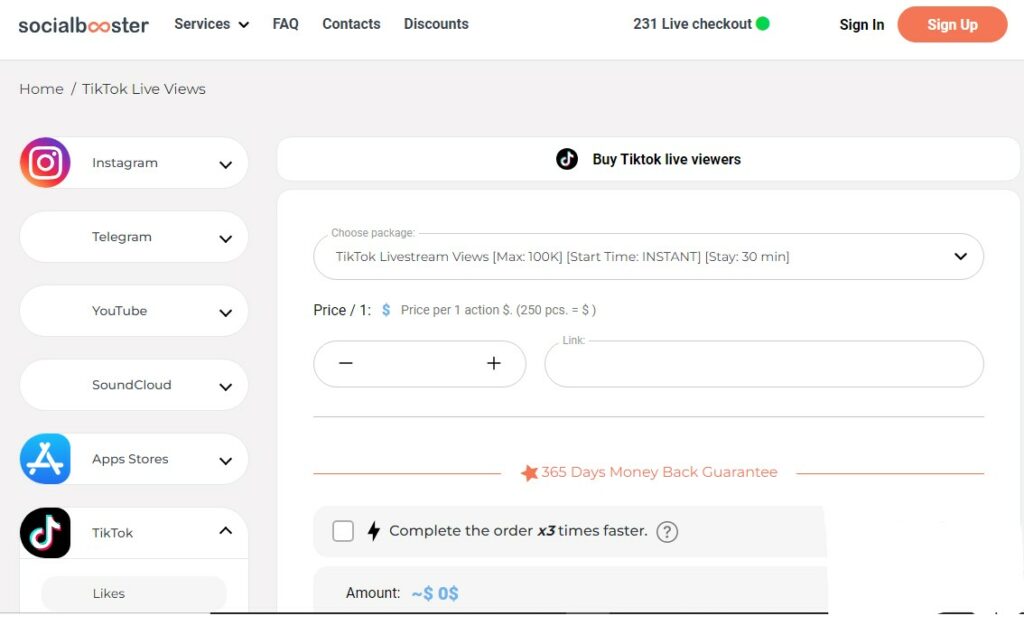Image resolution: width=1024 pixels, height=625 pixels.
Task: Click the 231 Live checkout text
Action: click(692, 24)
